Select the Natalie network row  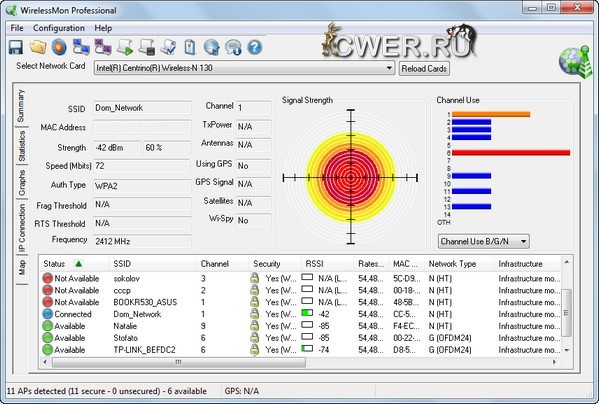pyautogui.click(x=300, y=326)
